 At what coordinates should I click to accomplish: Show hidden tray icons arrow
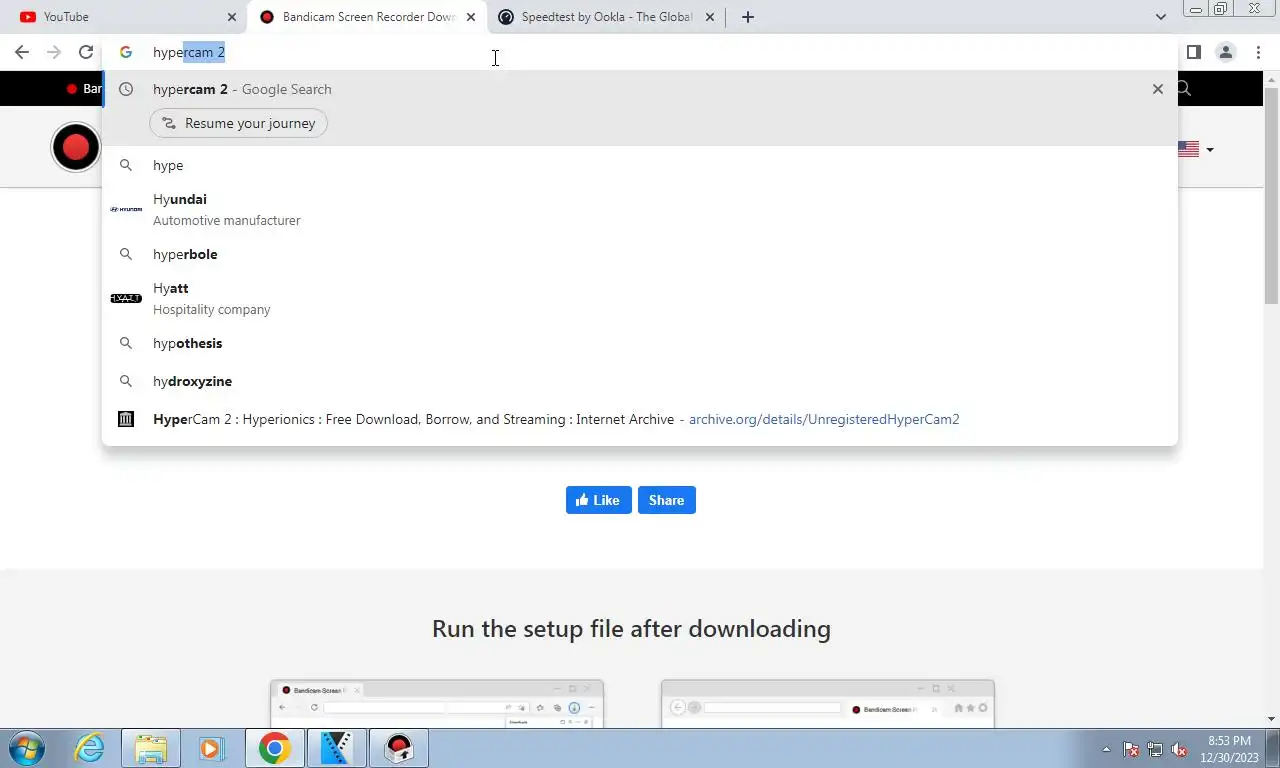(x=1106, y=749)
